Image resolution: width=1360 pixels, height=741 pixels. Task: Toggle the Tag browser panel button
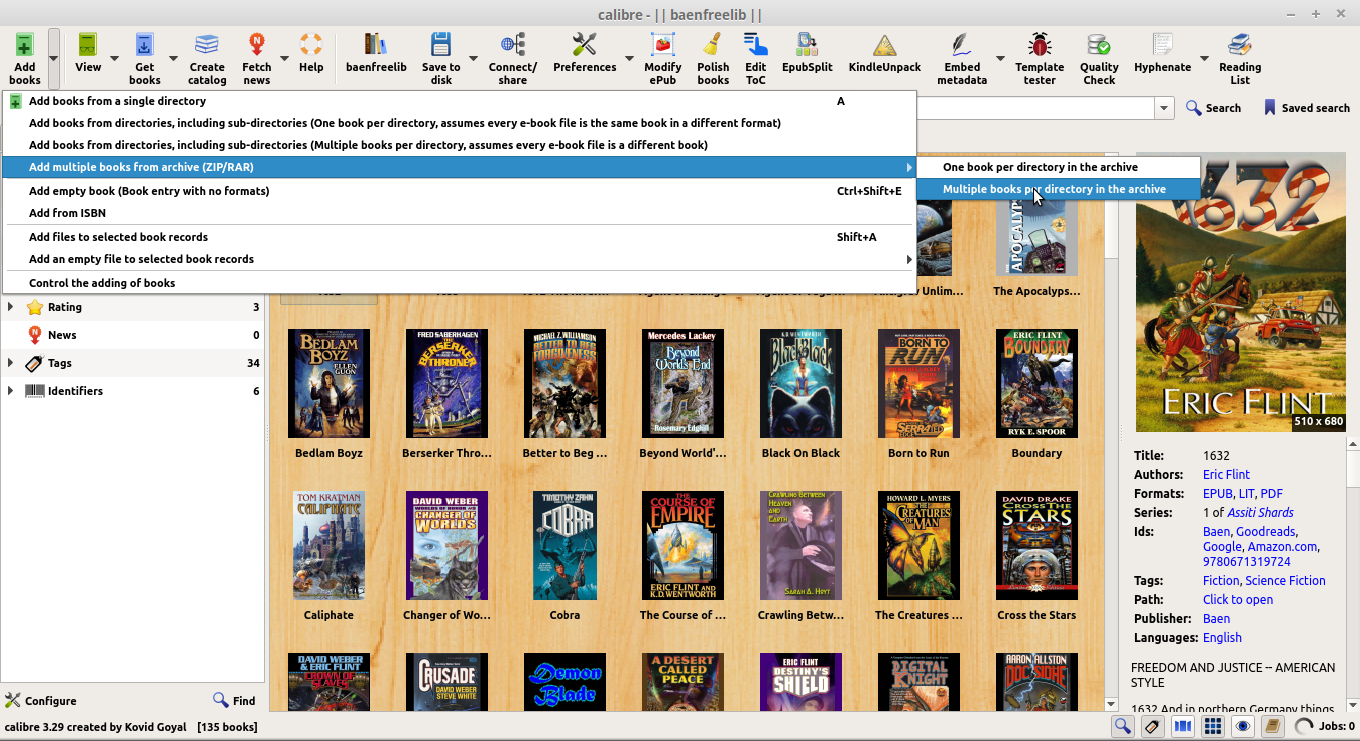coord(1153,727)
